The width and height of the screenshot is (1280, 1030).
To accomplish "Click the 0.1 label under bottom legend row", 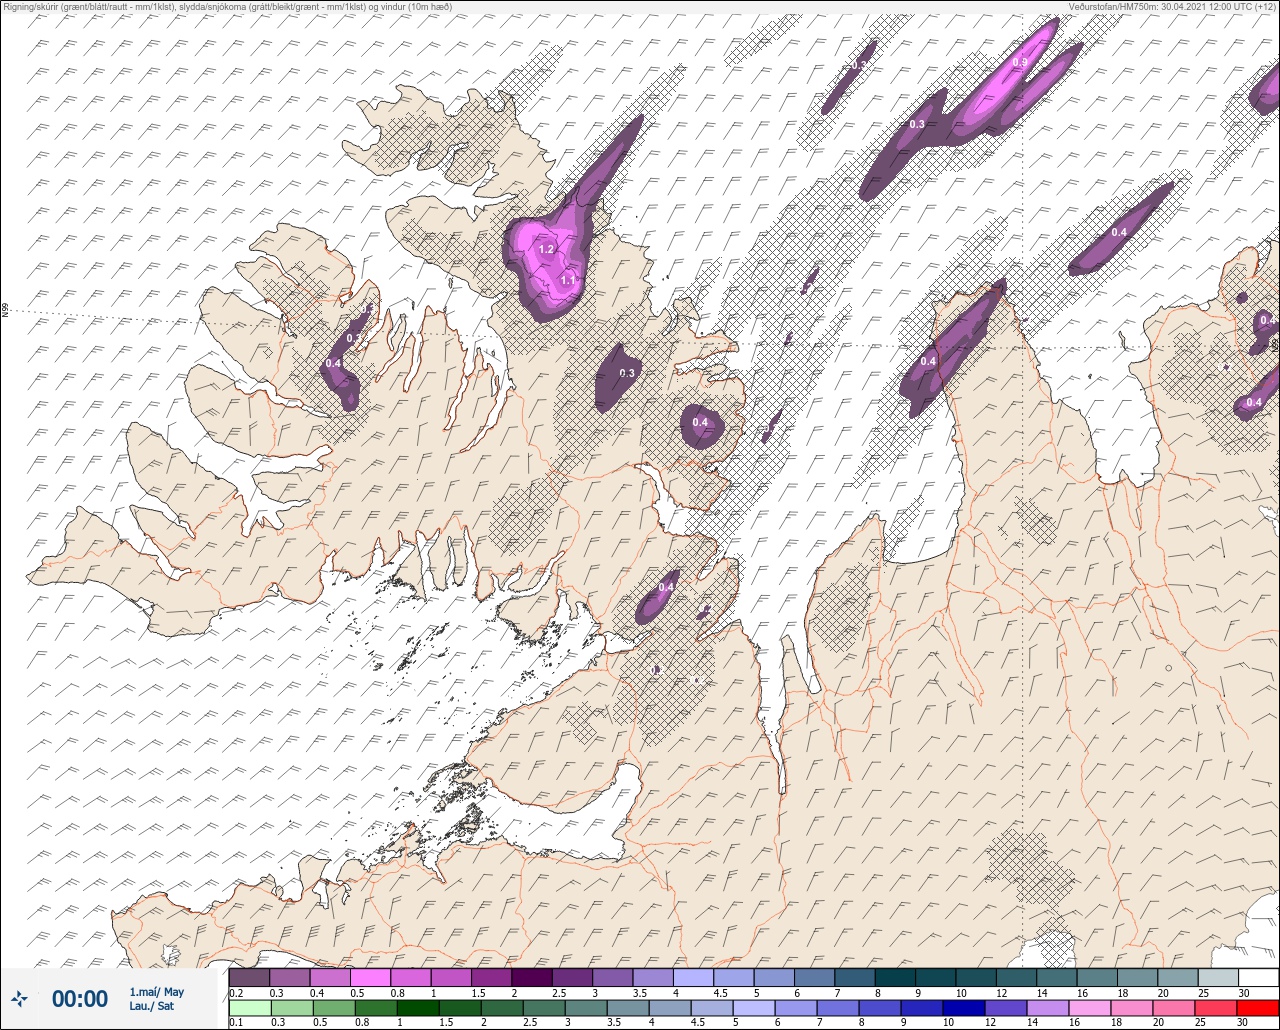I will point(236,1023).
